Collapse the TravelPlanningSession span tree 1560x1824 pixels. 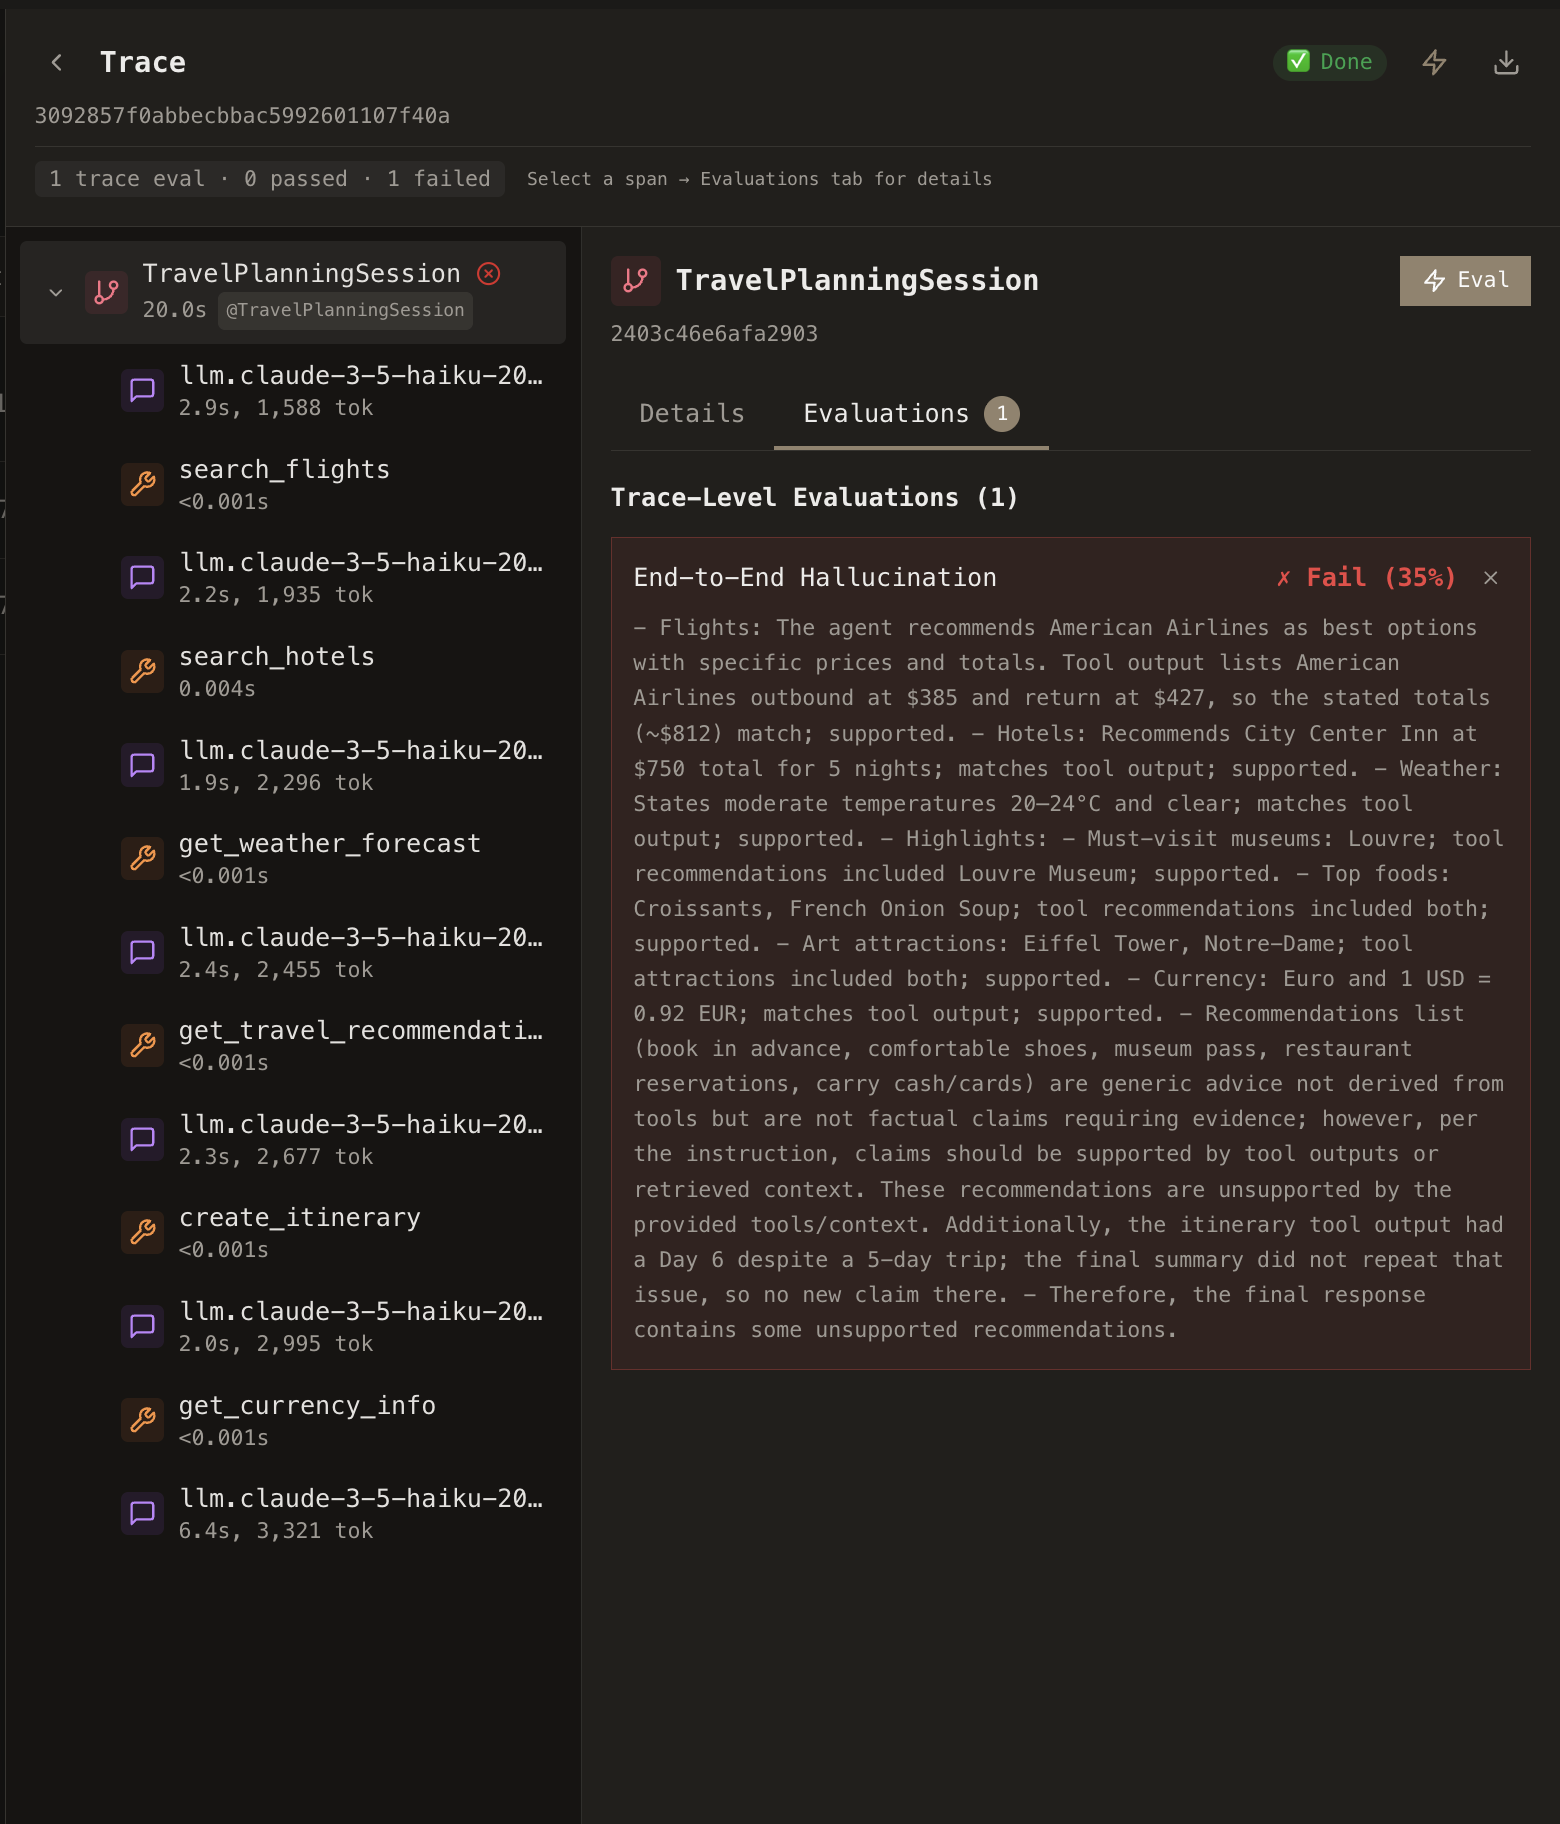[x=55, y=292]
